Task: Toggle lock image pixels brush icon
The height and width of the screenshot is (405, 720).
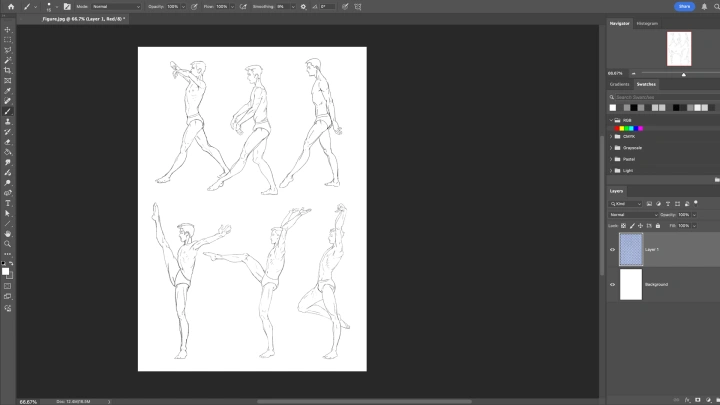Action: point(632,225)
